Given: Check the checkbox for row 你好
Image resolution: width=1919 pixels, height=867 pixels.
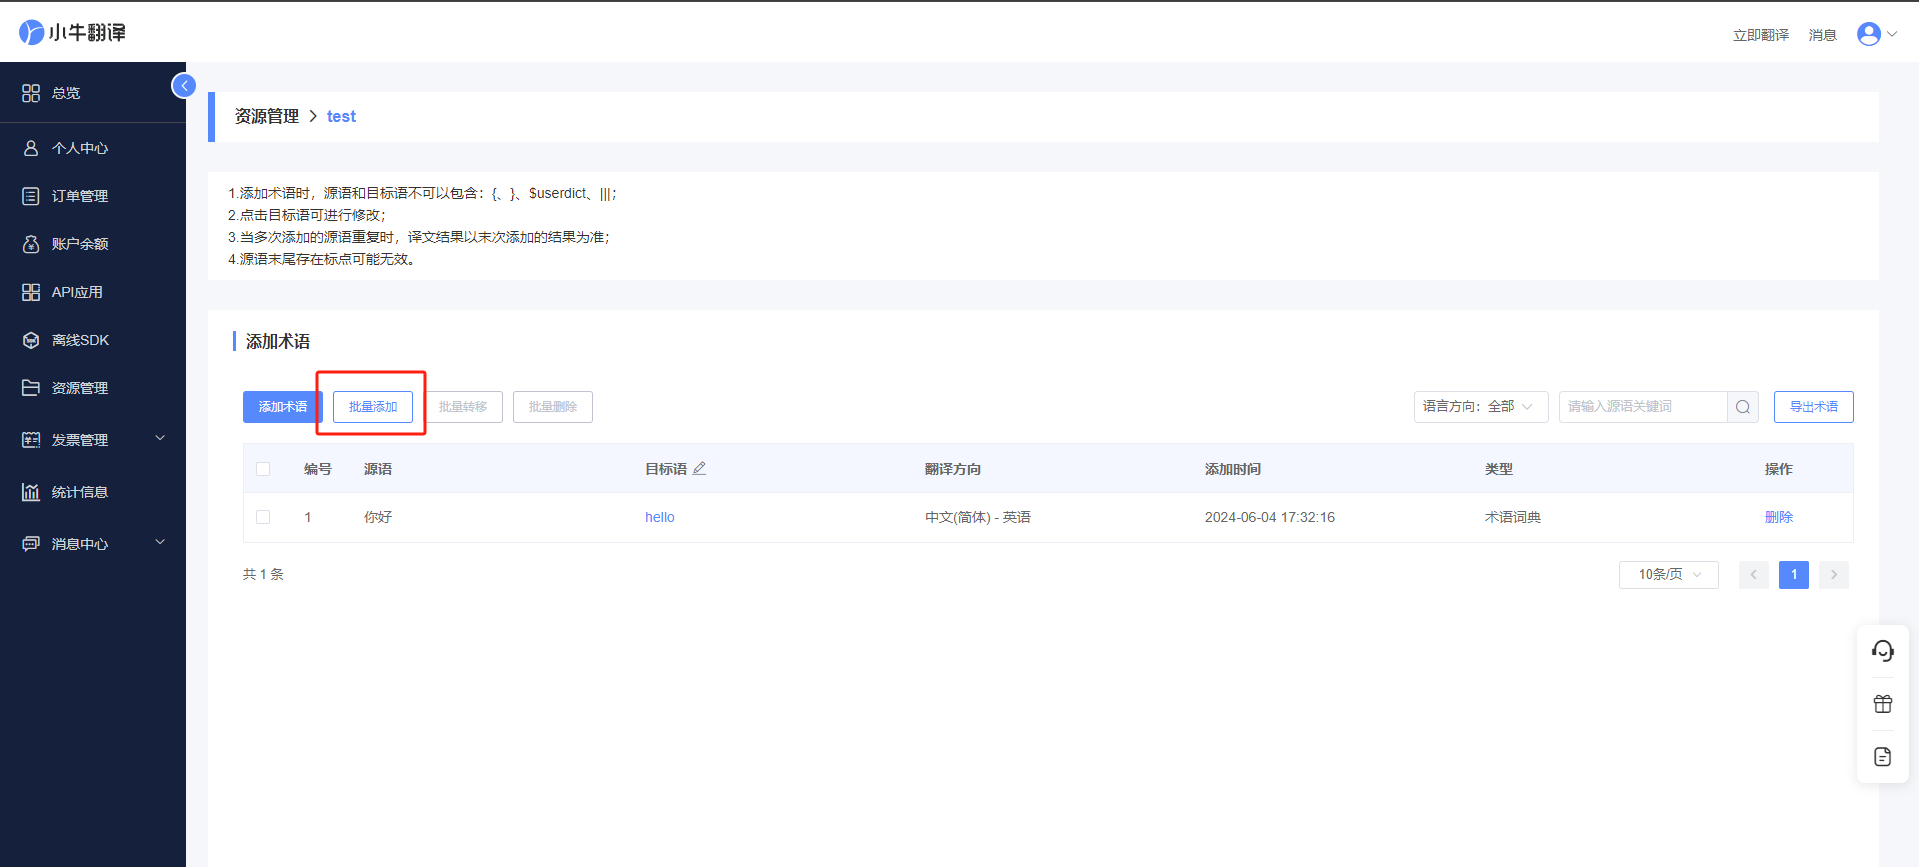Looking at the screenshot, I should 263,517.
